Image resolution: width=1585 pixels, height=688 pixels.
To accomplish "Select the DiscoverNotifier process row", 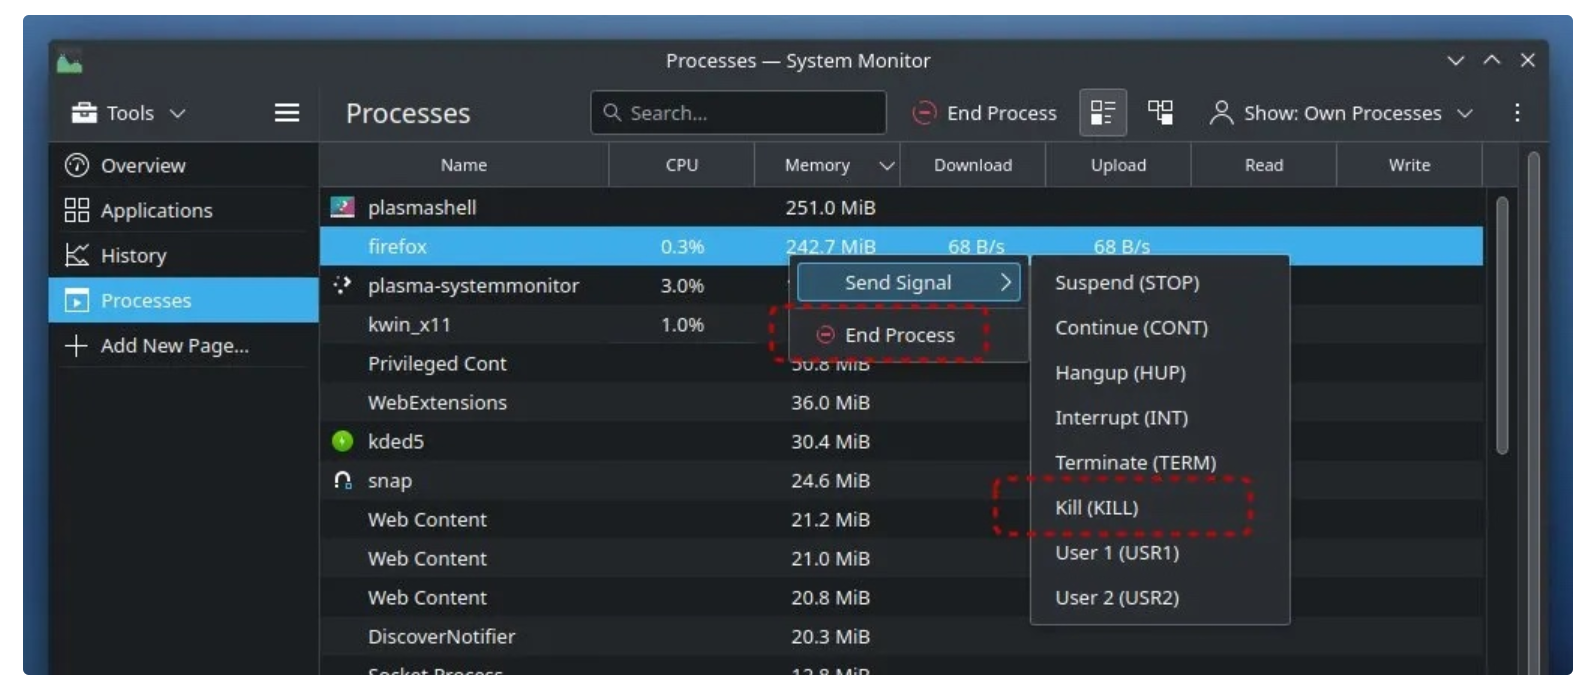I will pos(900,636).
